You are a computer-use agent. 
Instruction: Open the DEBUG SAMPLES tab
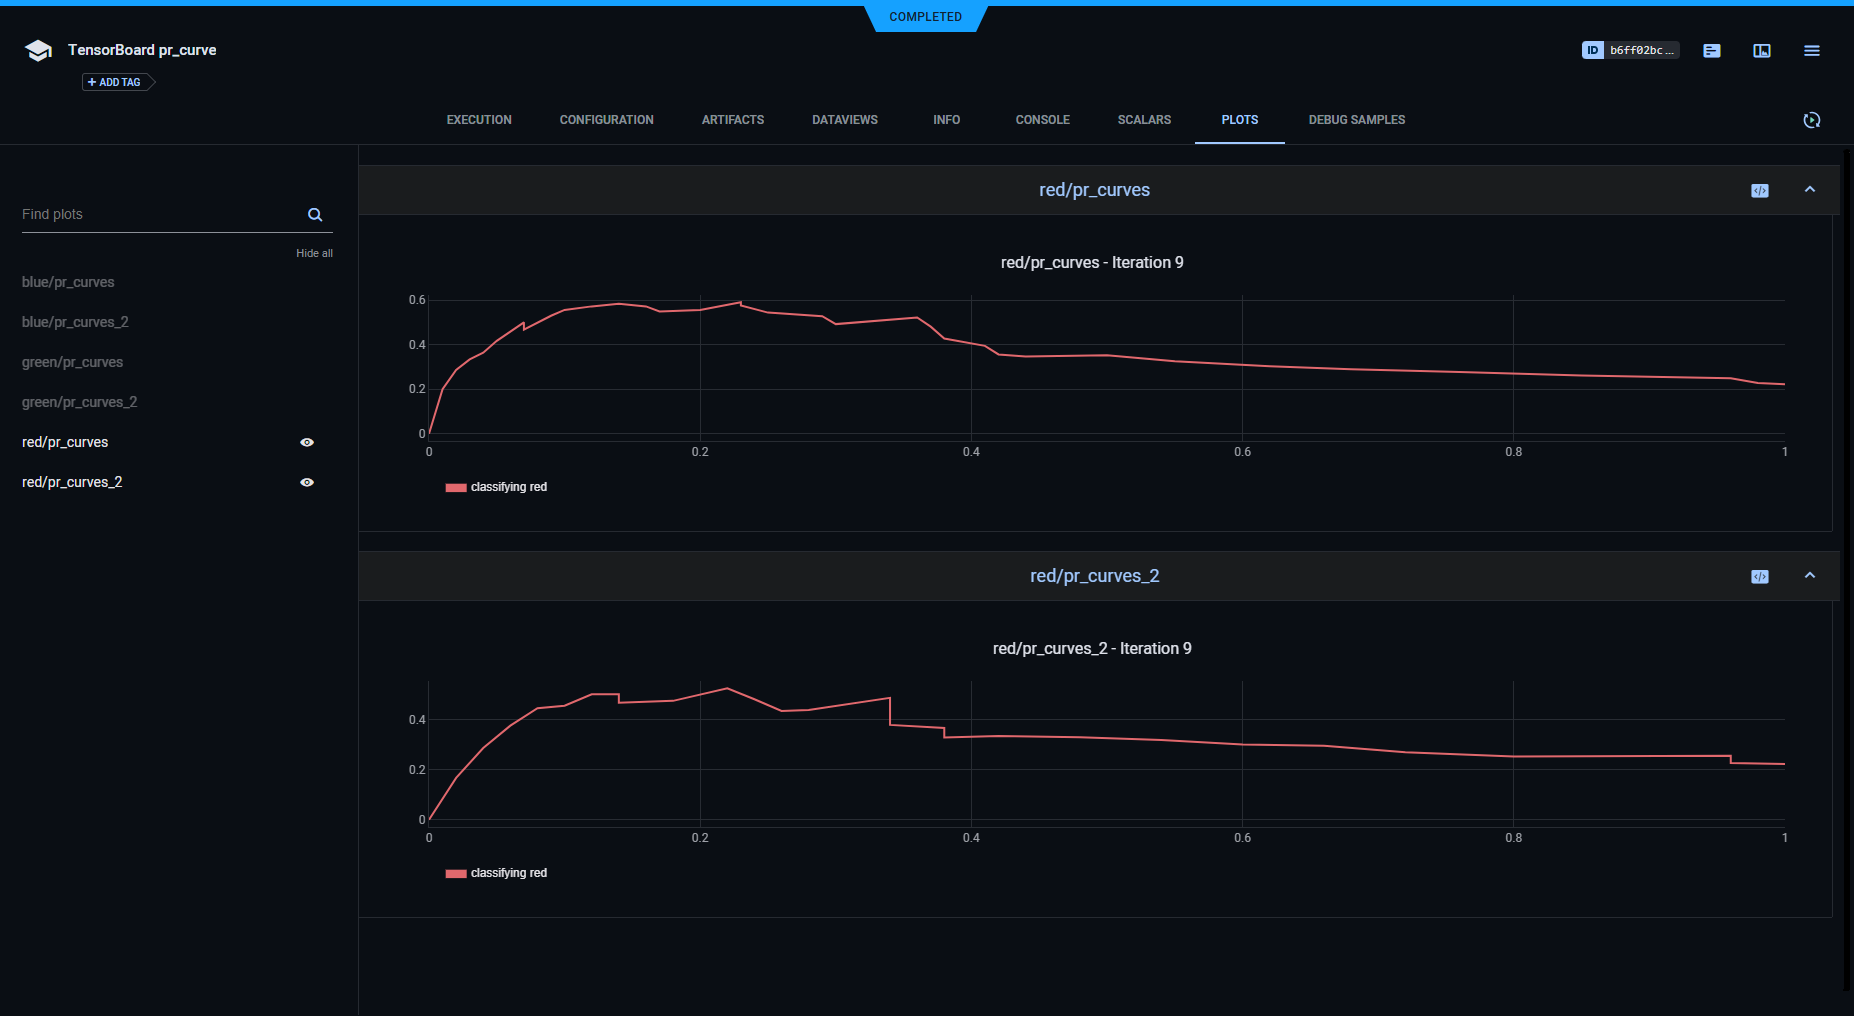point(1356,120)
